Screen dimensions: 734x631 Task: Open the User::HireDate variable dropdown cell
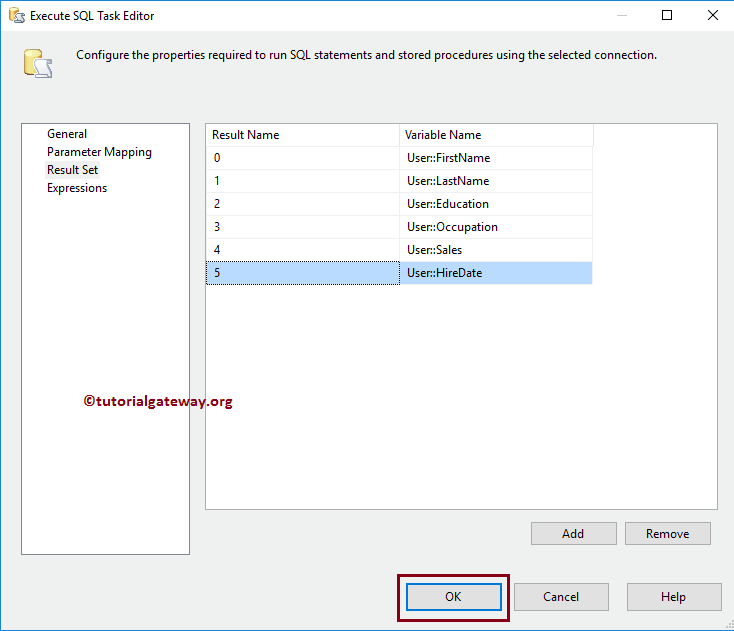pos(496,272)
